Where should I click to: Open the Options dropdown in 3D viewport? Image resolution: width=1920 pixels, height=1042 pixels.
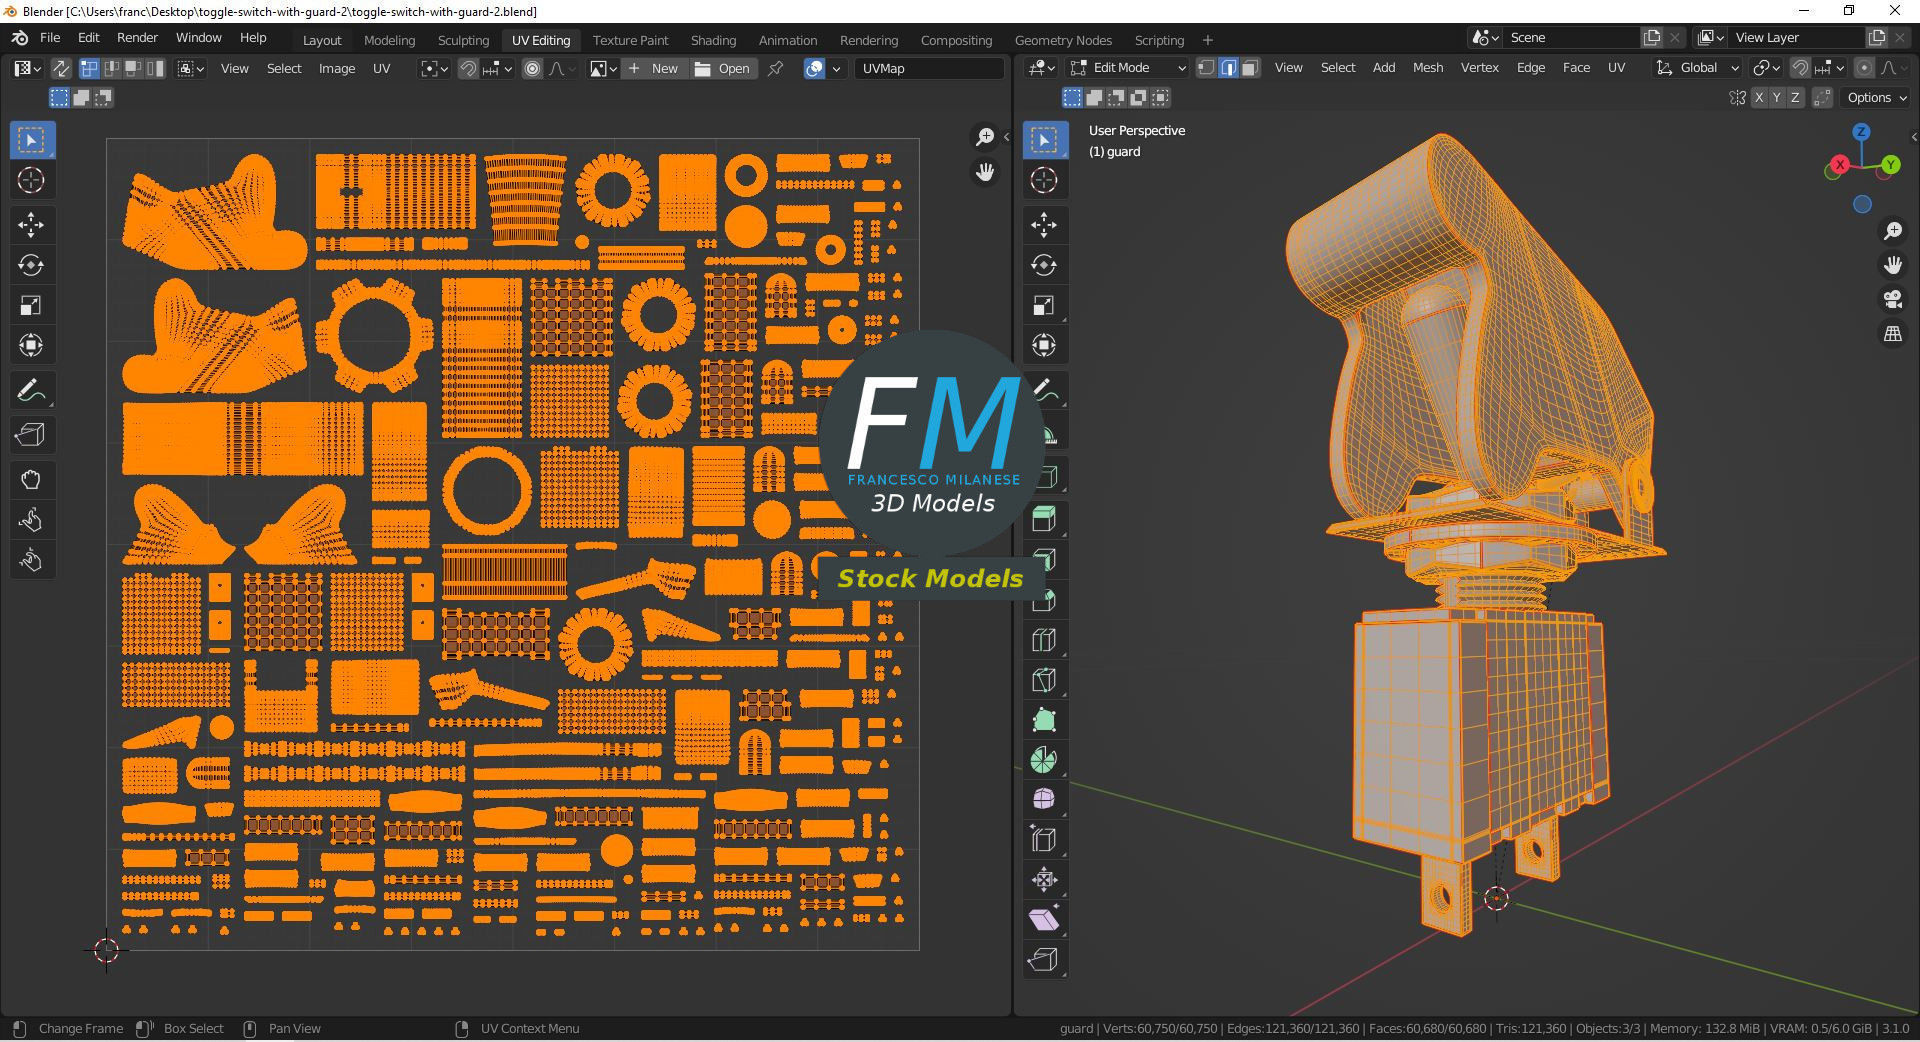coord(1877,97)
